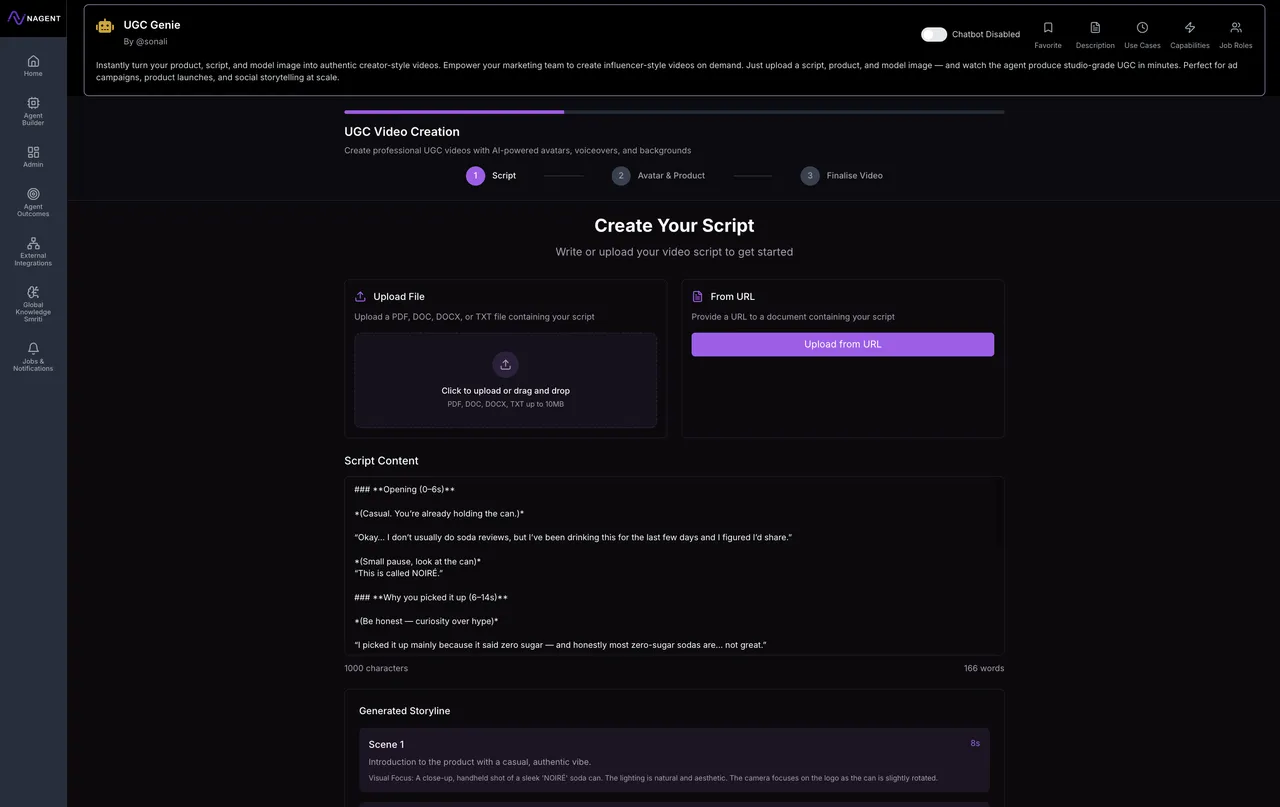Go to the Admin section

click(33, 157)
